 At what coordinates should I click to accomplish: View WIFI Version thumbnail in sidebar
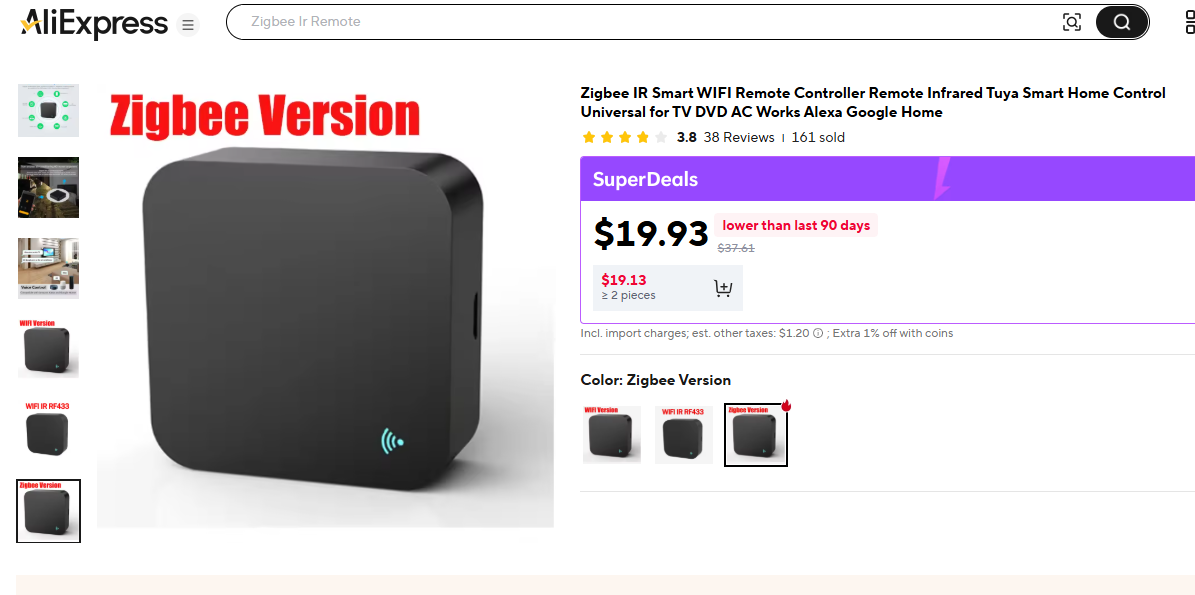(49, 349)
